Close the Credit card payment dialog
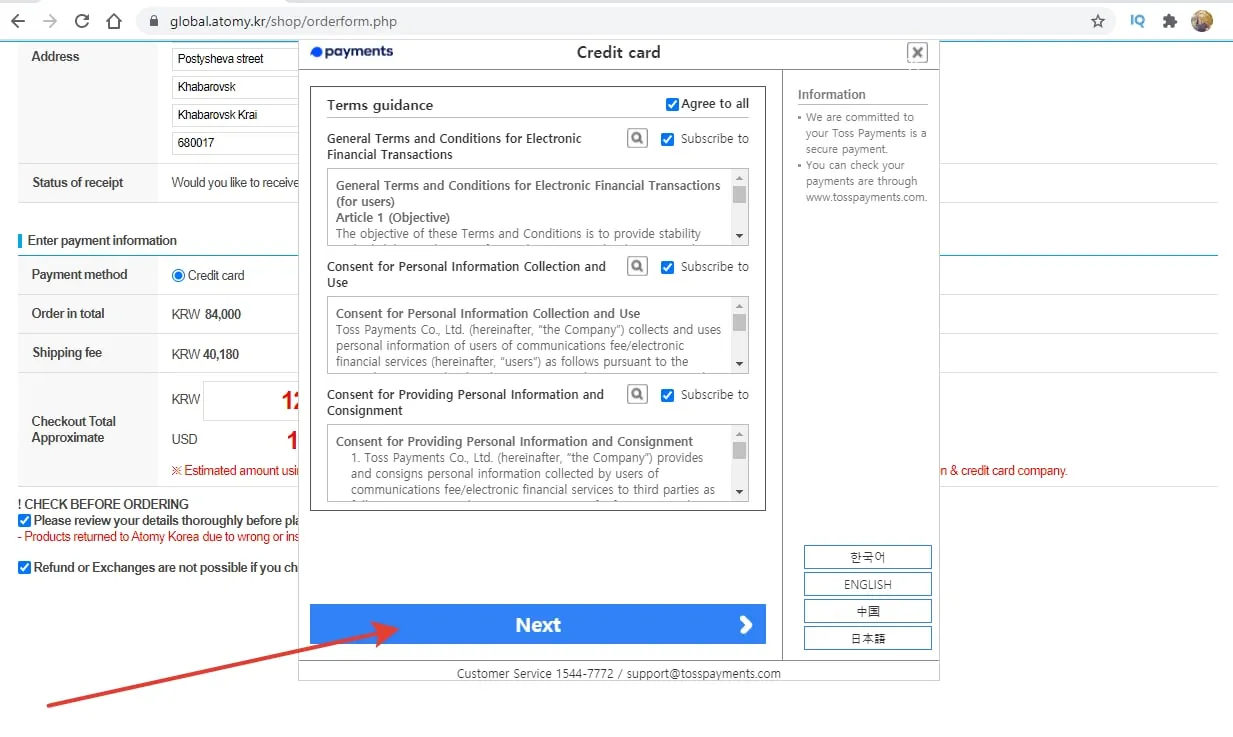This screenshot has width=1233, height=737. click(917, 53)
